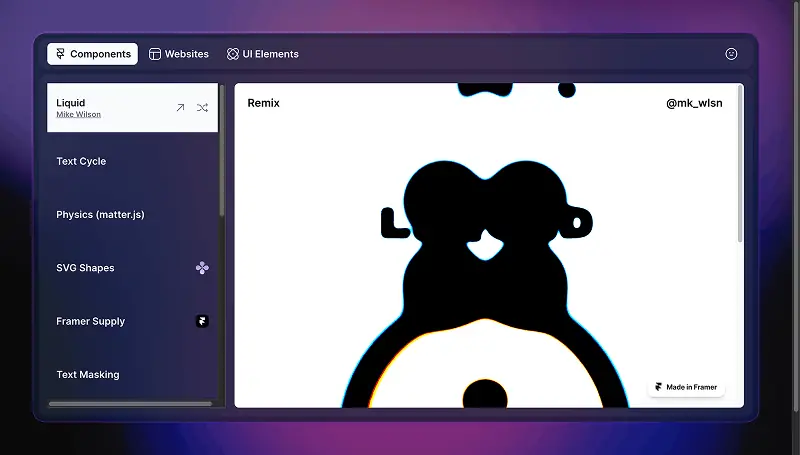Click the horizontal scrollbar under component list

(x=130, y=403)
